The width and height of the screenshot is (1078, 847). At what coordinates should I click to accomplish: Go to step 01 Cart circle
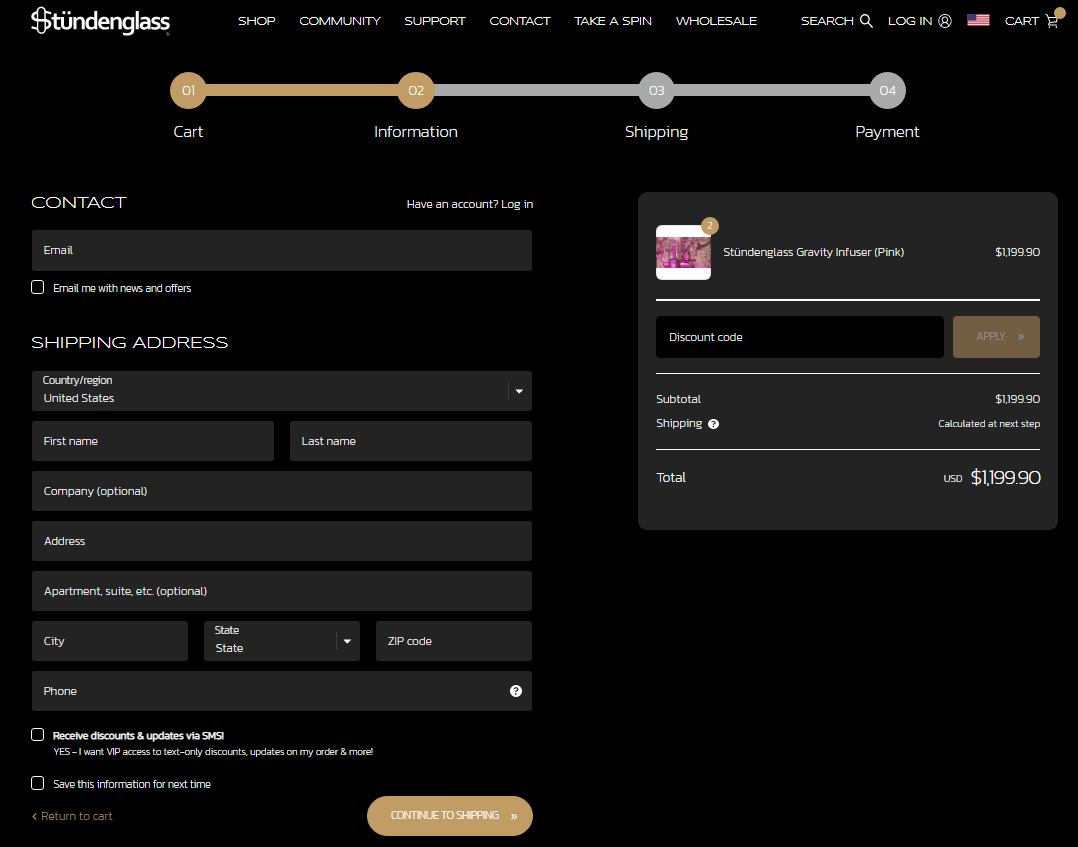pos(188,91)
